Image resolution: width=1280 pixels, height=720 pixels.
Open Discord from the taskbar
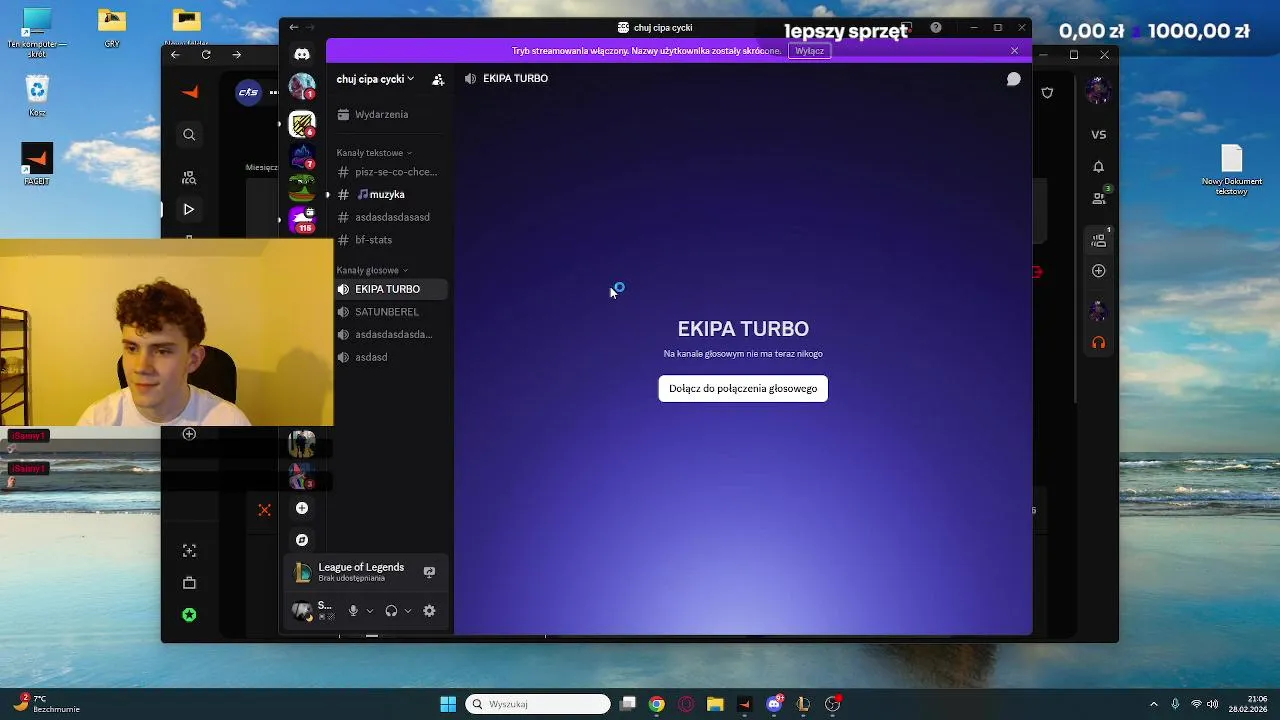(x=774, y=704)
